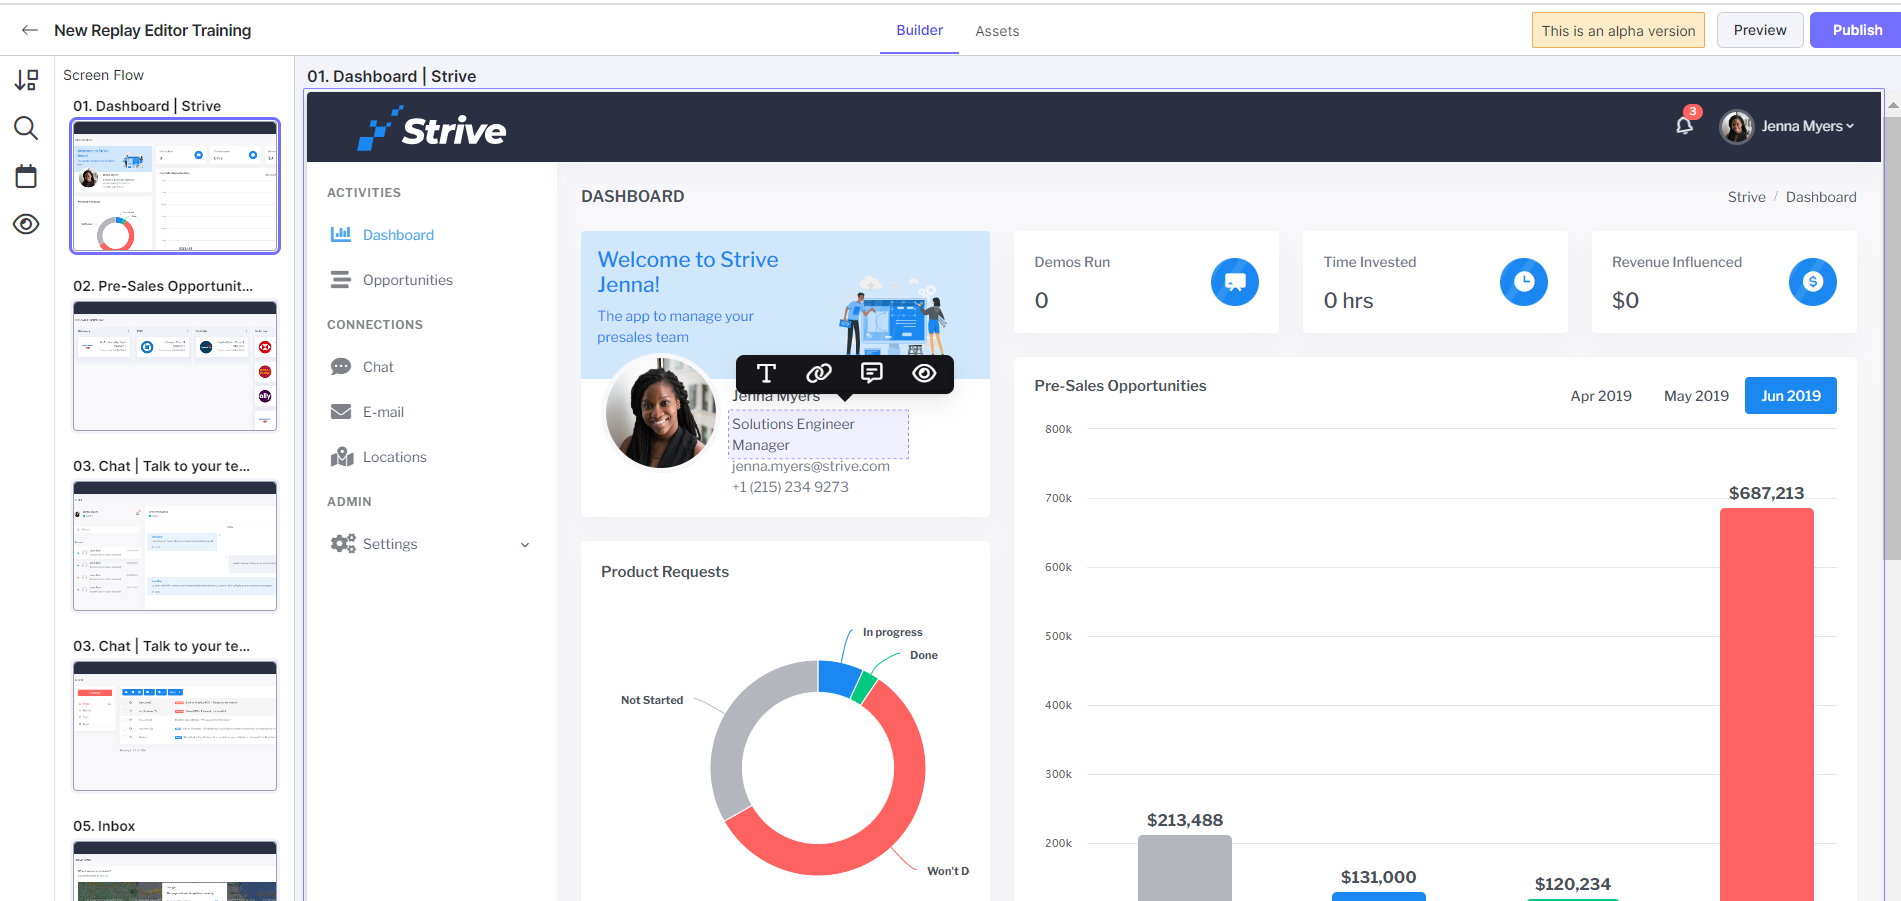
Task: Open Opportunities in the sidebar menu
Action: [x=408, y=280]
